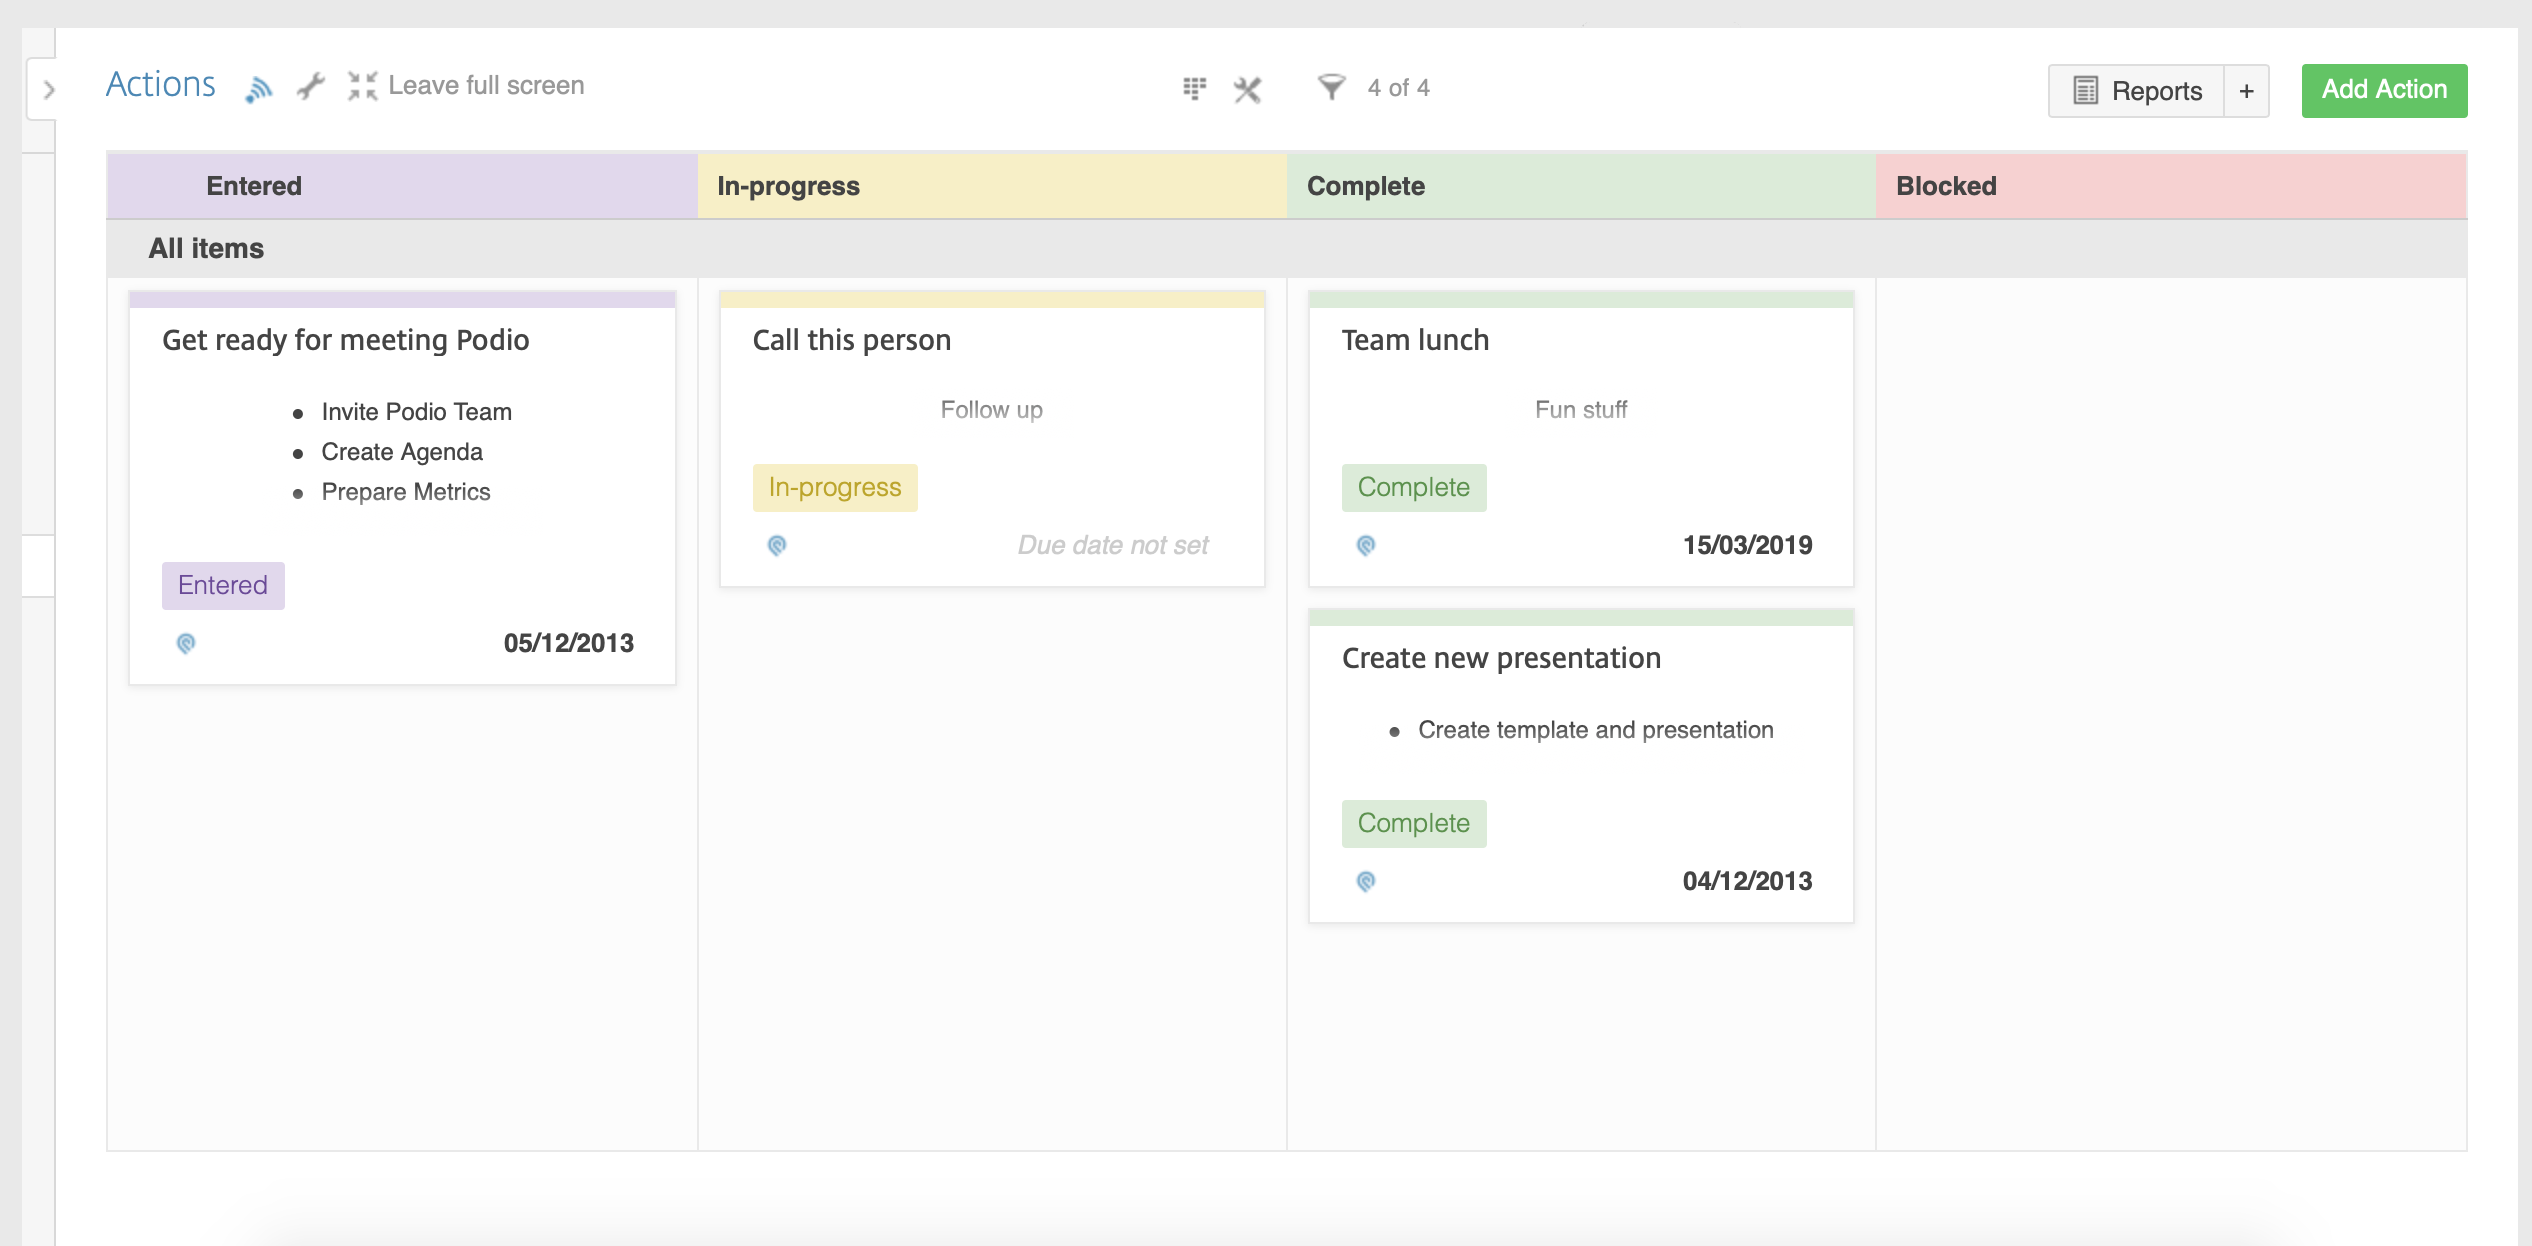Click the green Add Action button

[x=2384, y=90]
